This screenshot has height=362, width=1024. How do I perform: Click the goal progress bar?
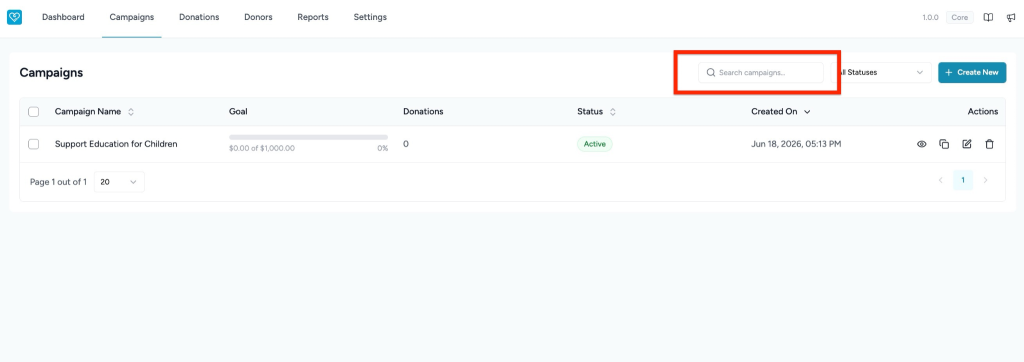pyautogui.click(x=308, y=137)
